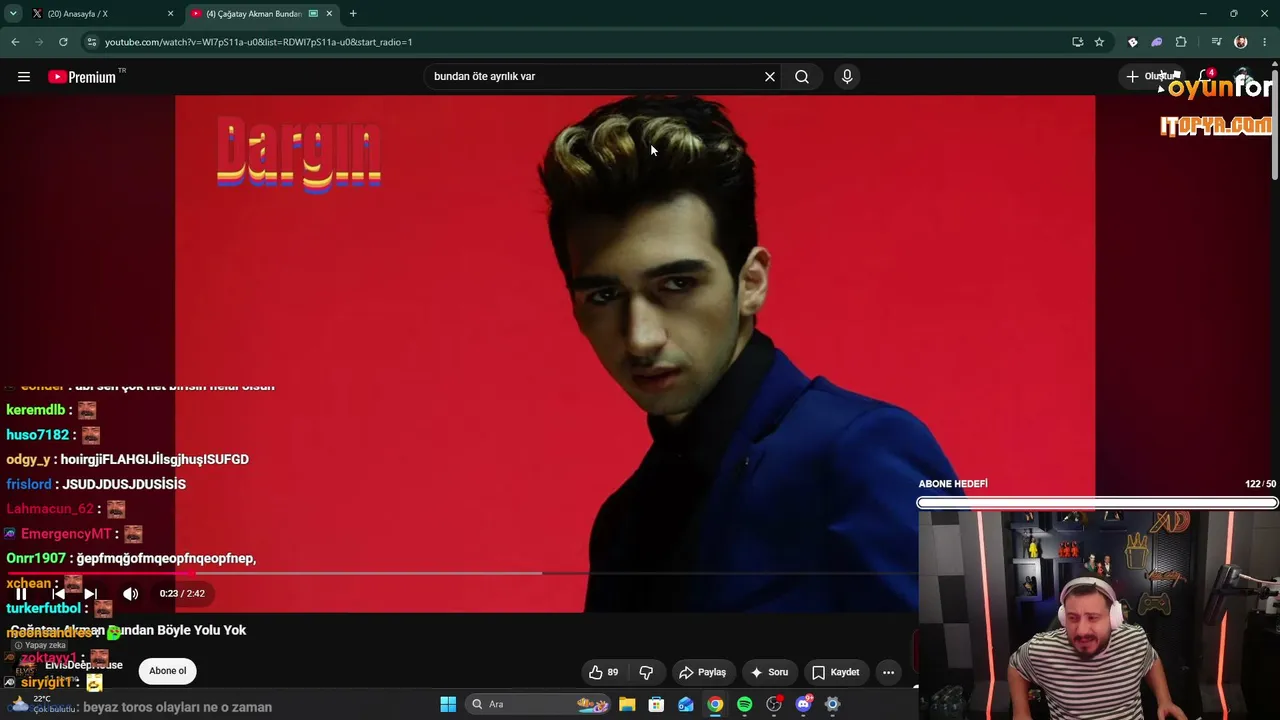Screen dimensions: 1280x720
Task: Start voice search with the microphone
Action: [x=847, y=77]
